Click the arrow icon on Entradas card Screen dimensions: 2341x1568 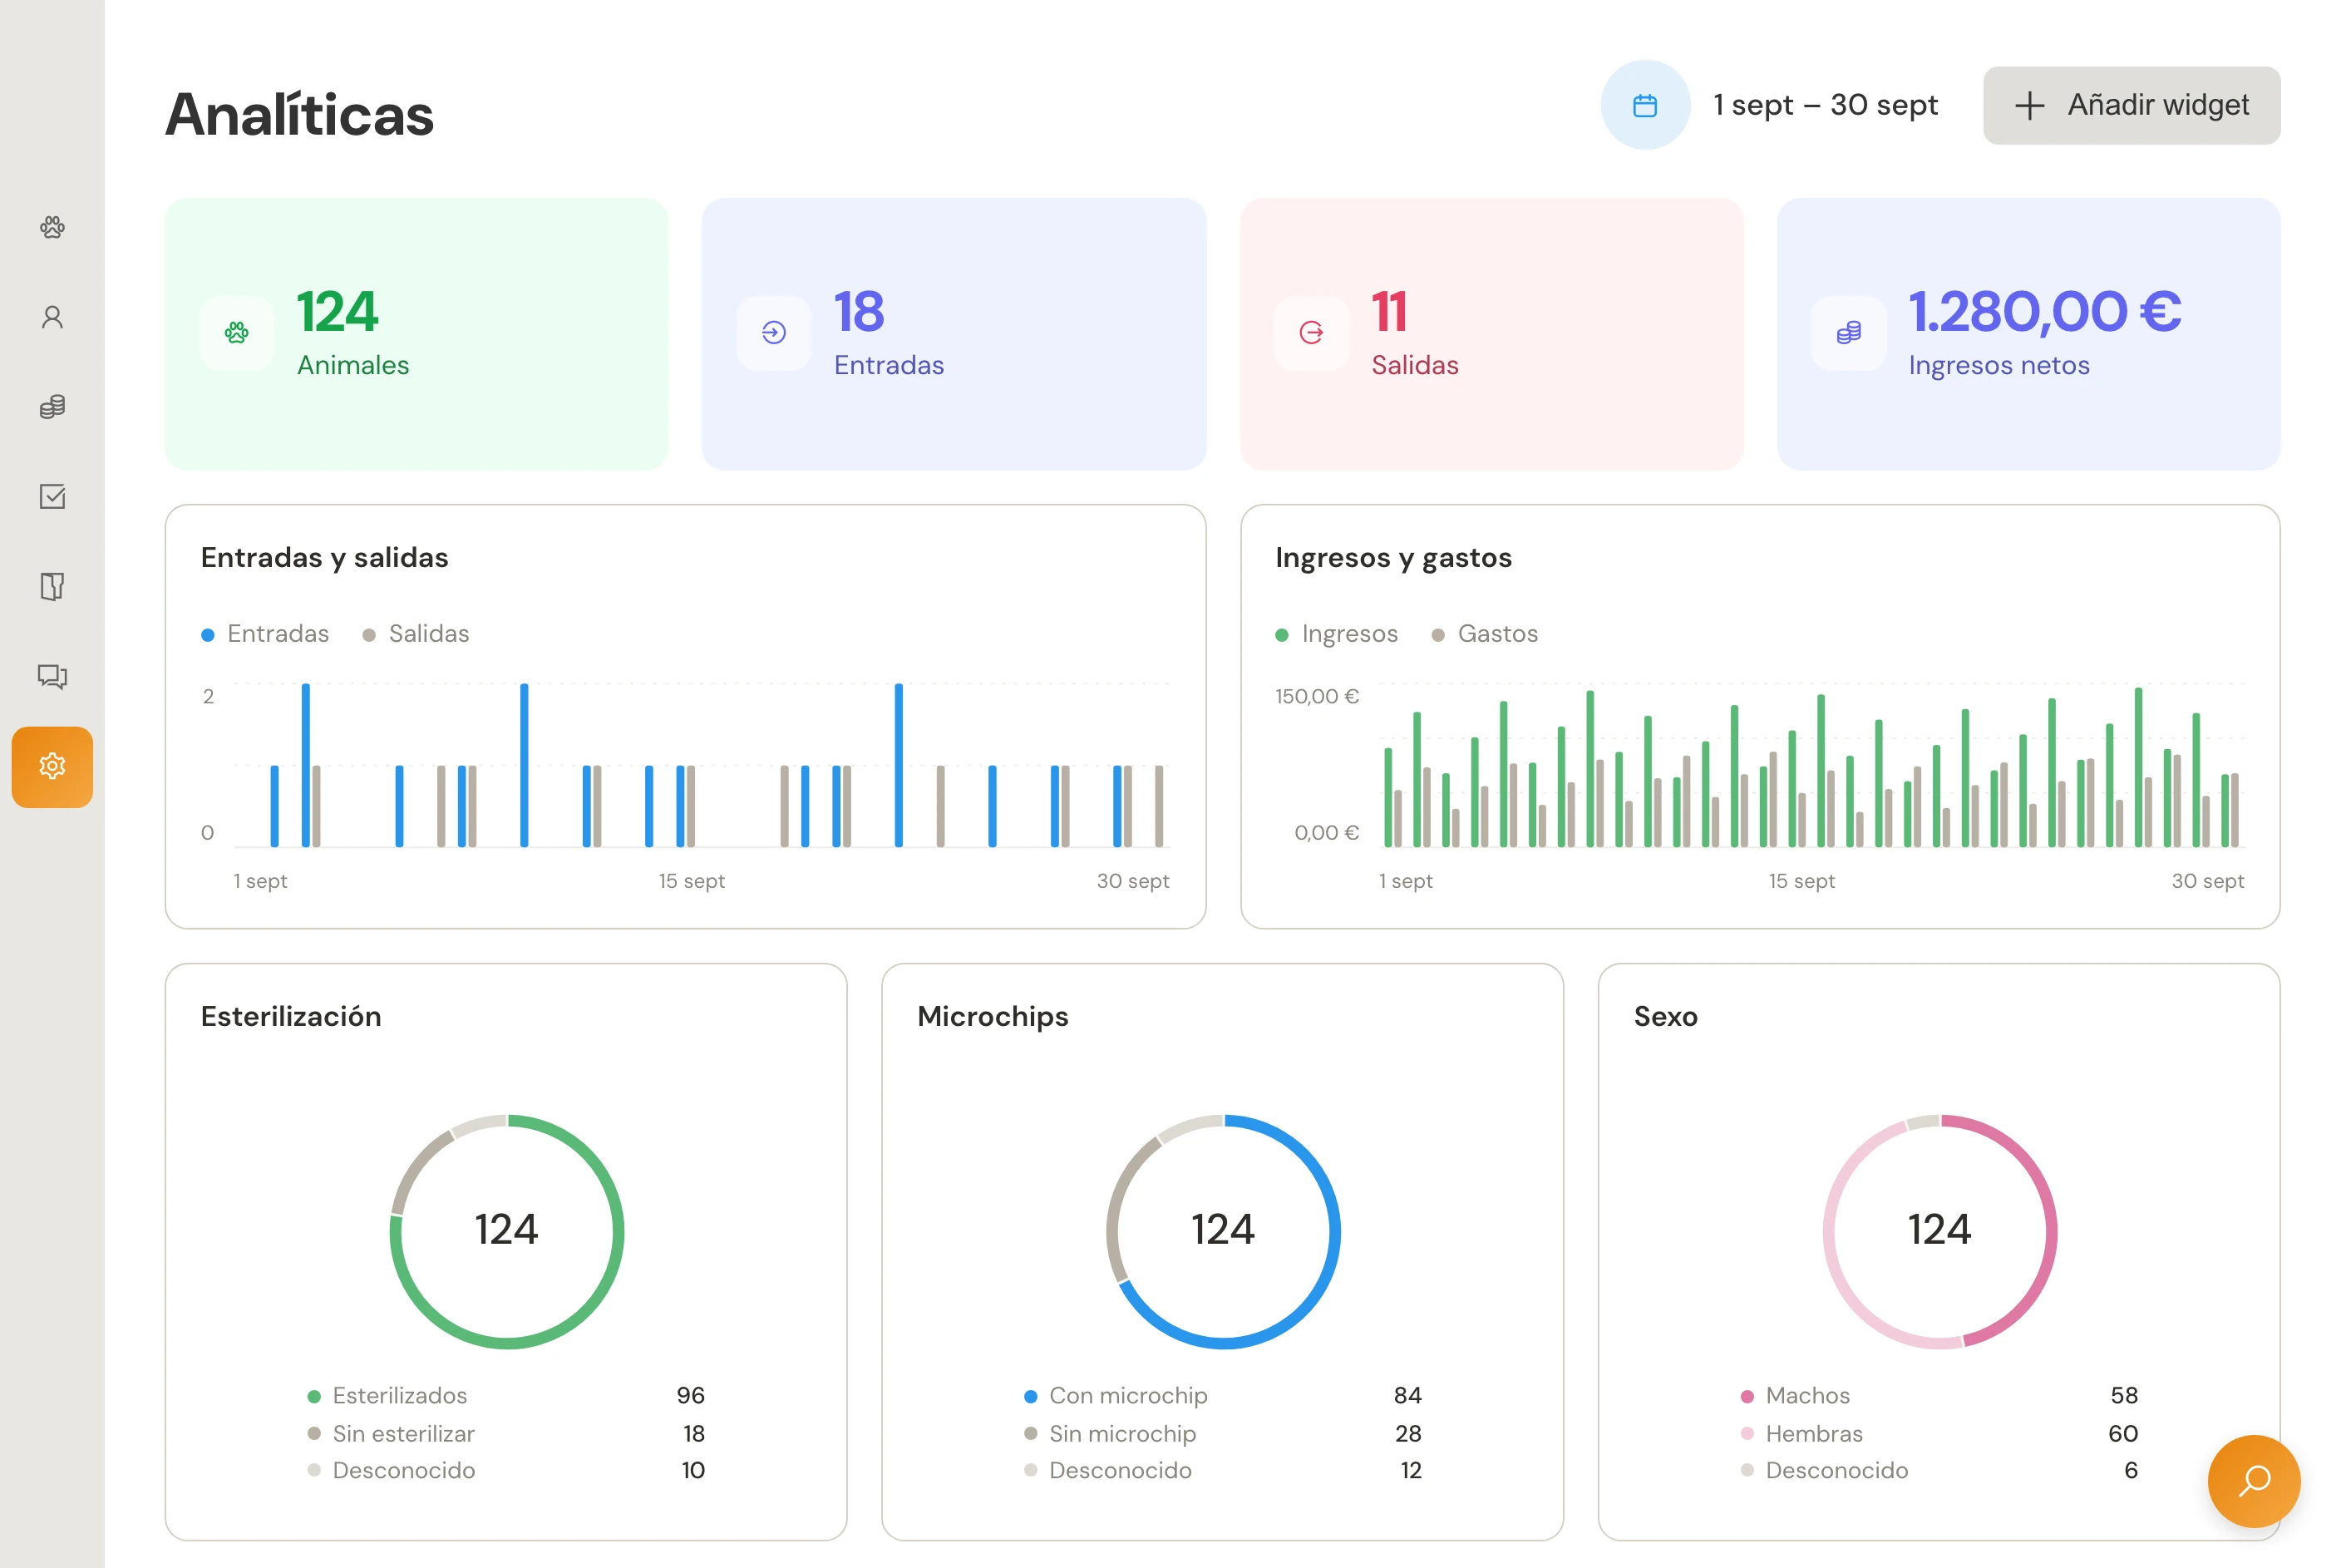[x=774, y=333]
